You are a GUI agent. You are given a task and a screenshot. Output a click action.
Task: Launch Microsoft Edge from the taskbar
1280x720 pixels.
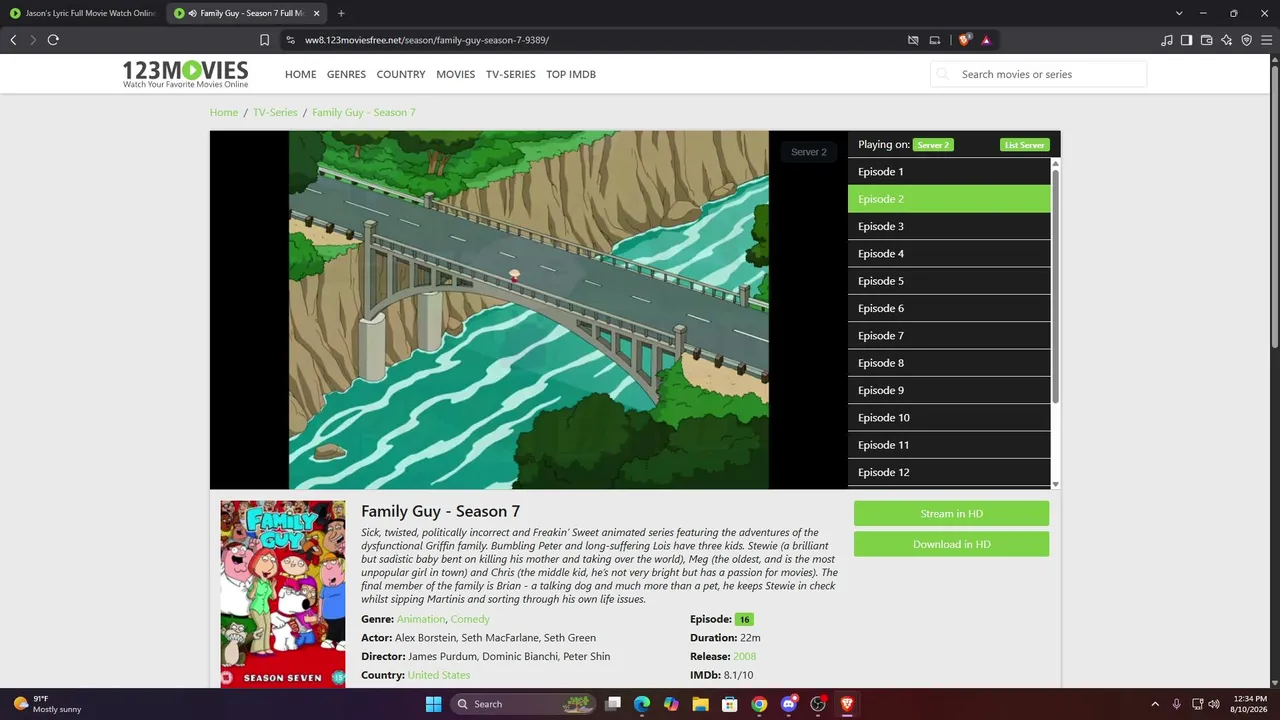pyautogui.click(x=642, y=704)
